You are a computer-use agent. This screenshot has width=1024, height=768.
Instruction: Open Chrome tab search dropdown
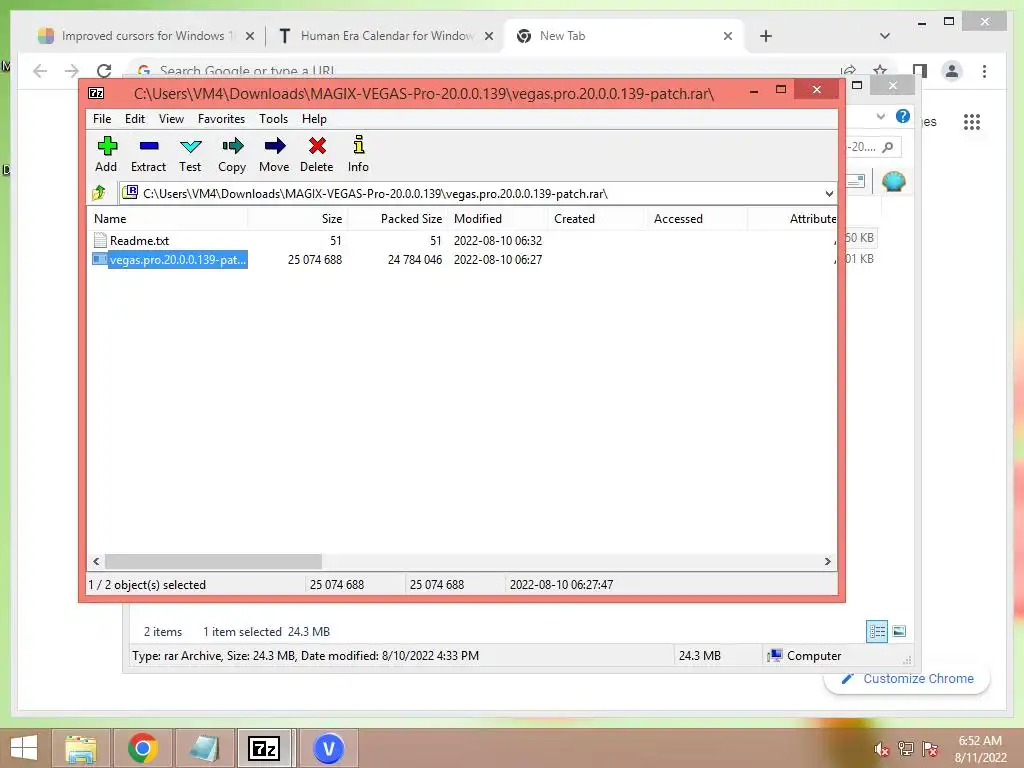click(x=885, y=36)
